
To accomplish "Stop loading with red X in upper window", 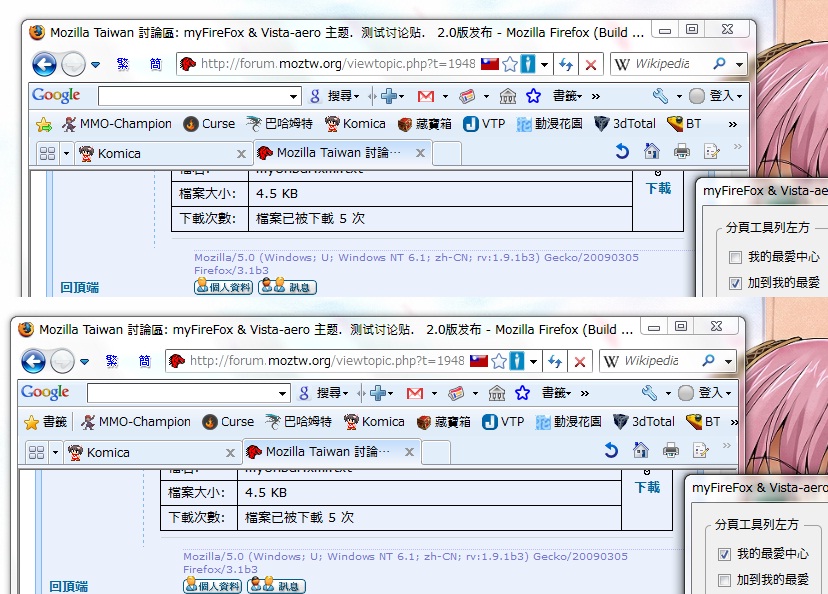I will coord(591,65).
